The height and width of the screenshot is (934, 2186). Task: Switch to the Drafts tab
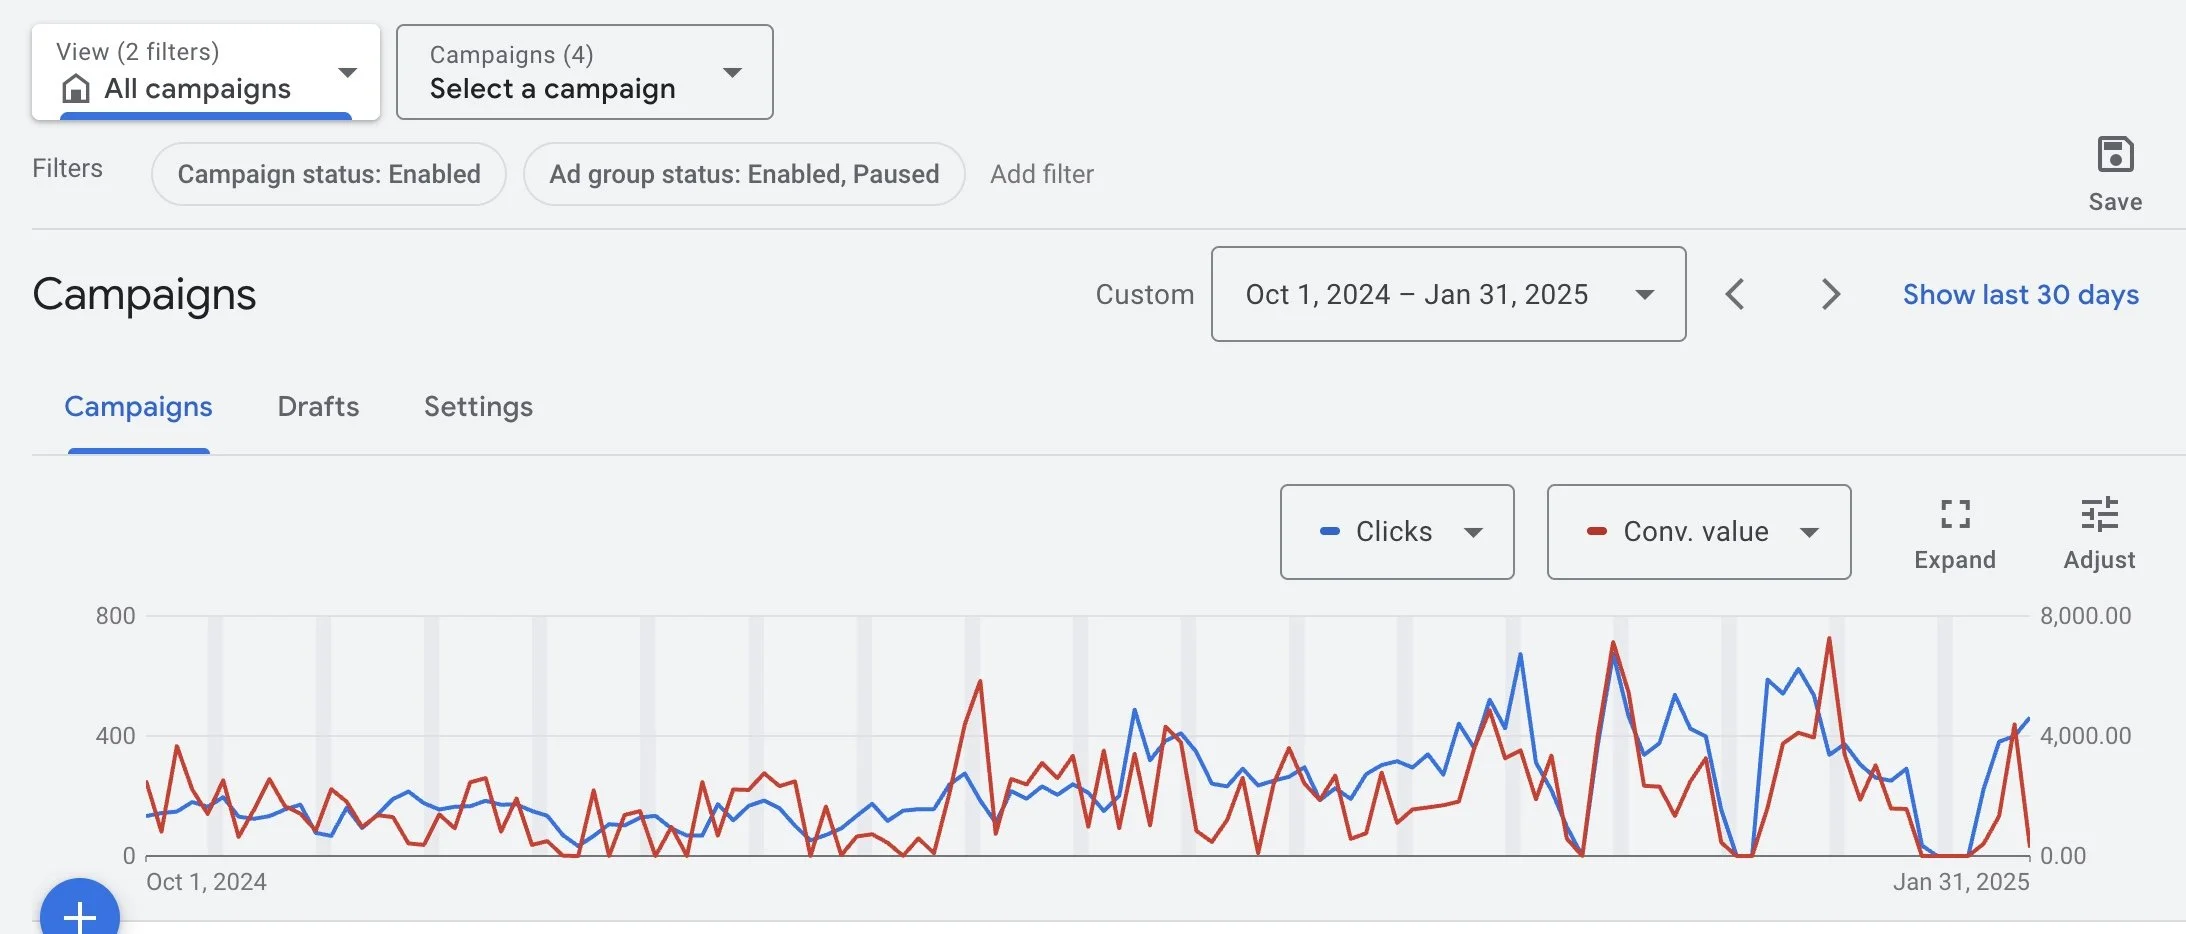pos(318,406)
